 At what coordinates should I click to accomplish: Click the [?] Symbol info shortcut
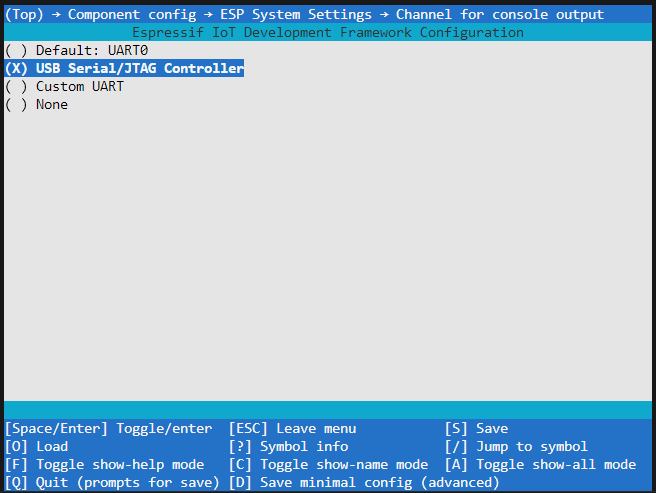pos(288,447)
